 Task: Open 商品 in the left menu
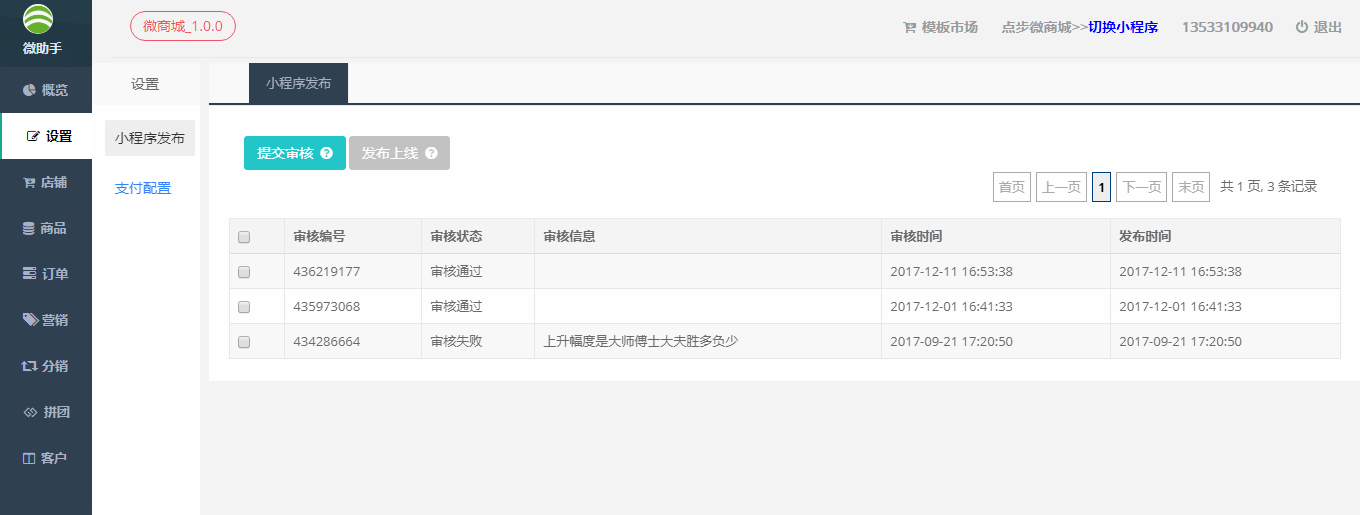tap(46, 228)
